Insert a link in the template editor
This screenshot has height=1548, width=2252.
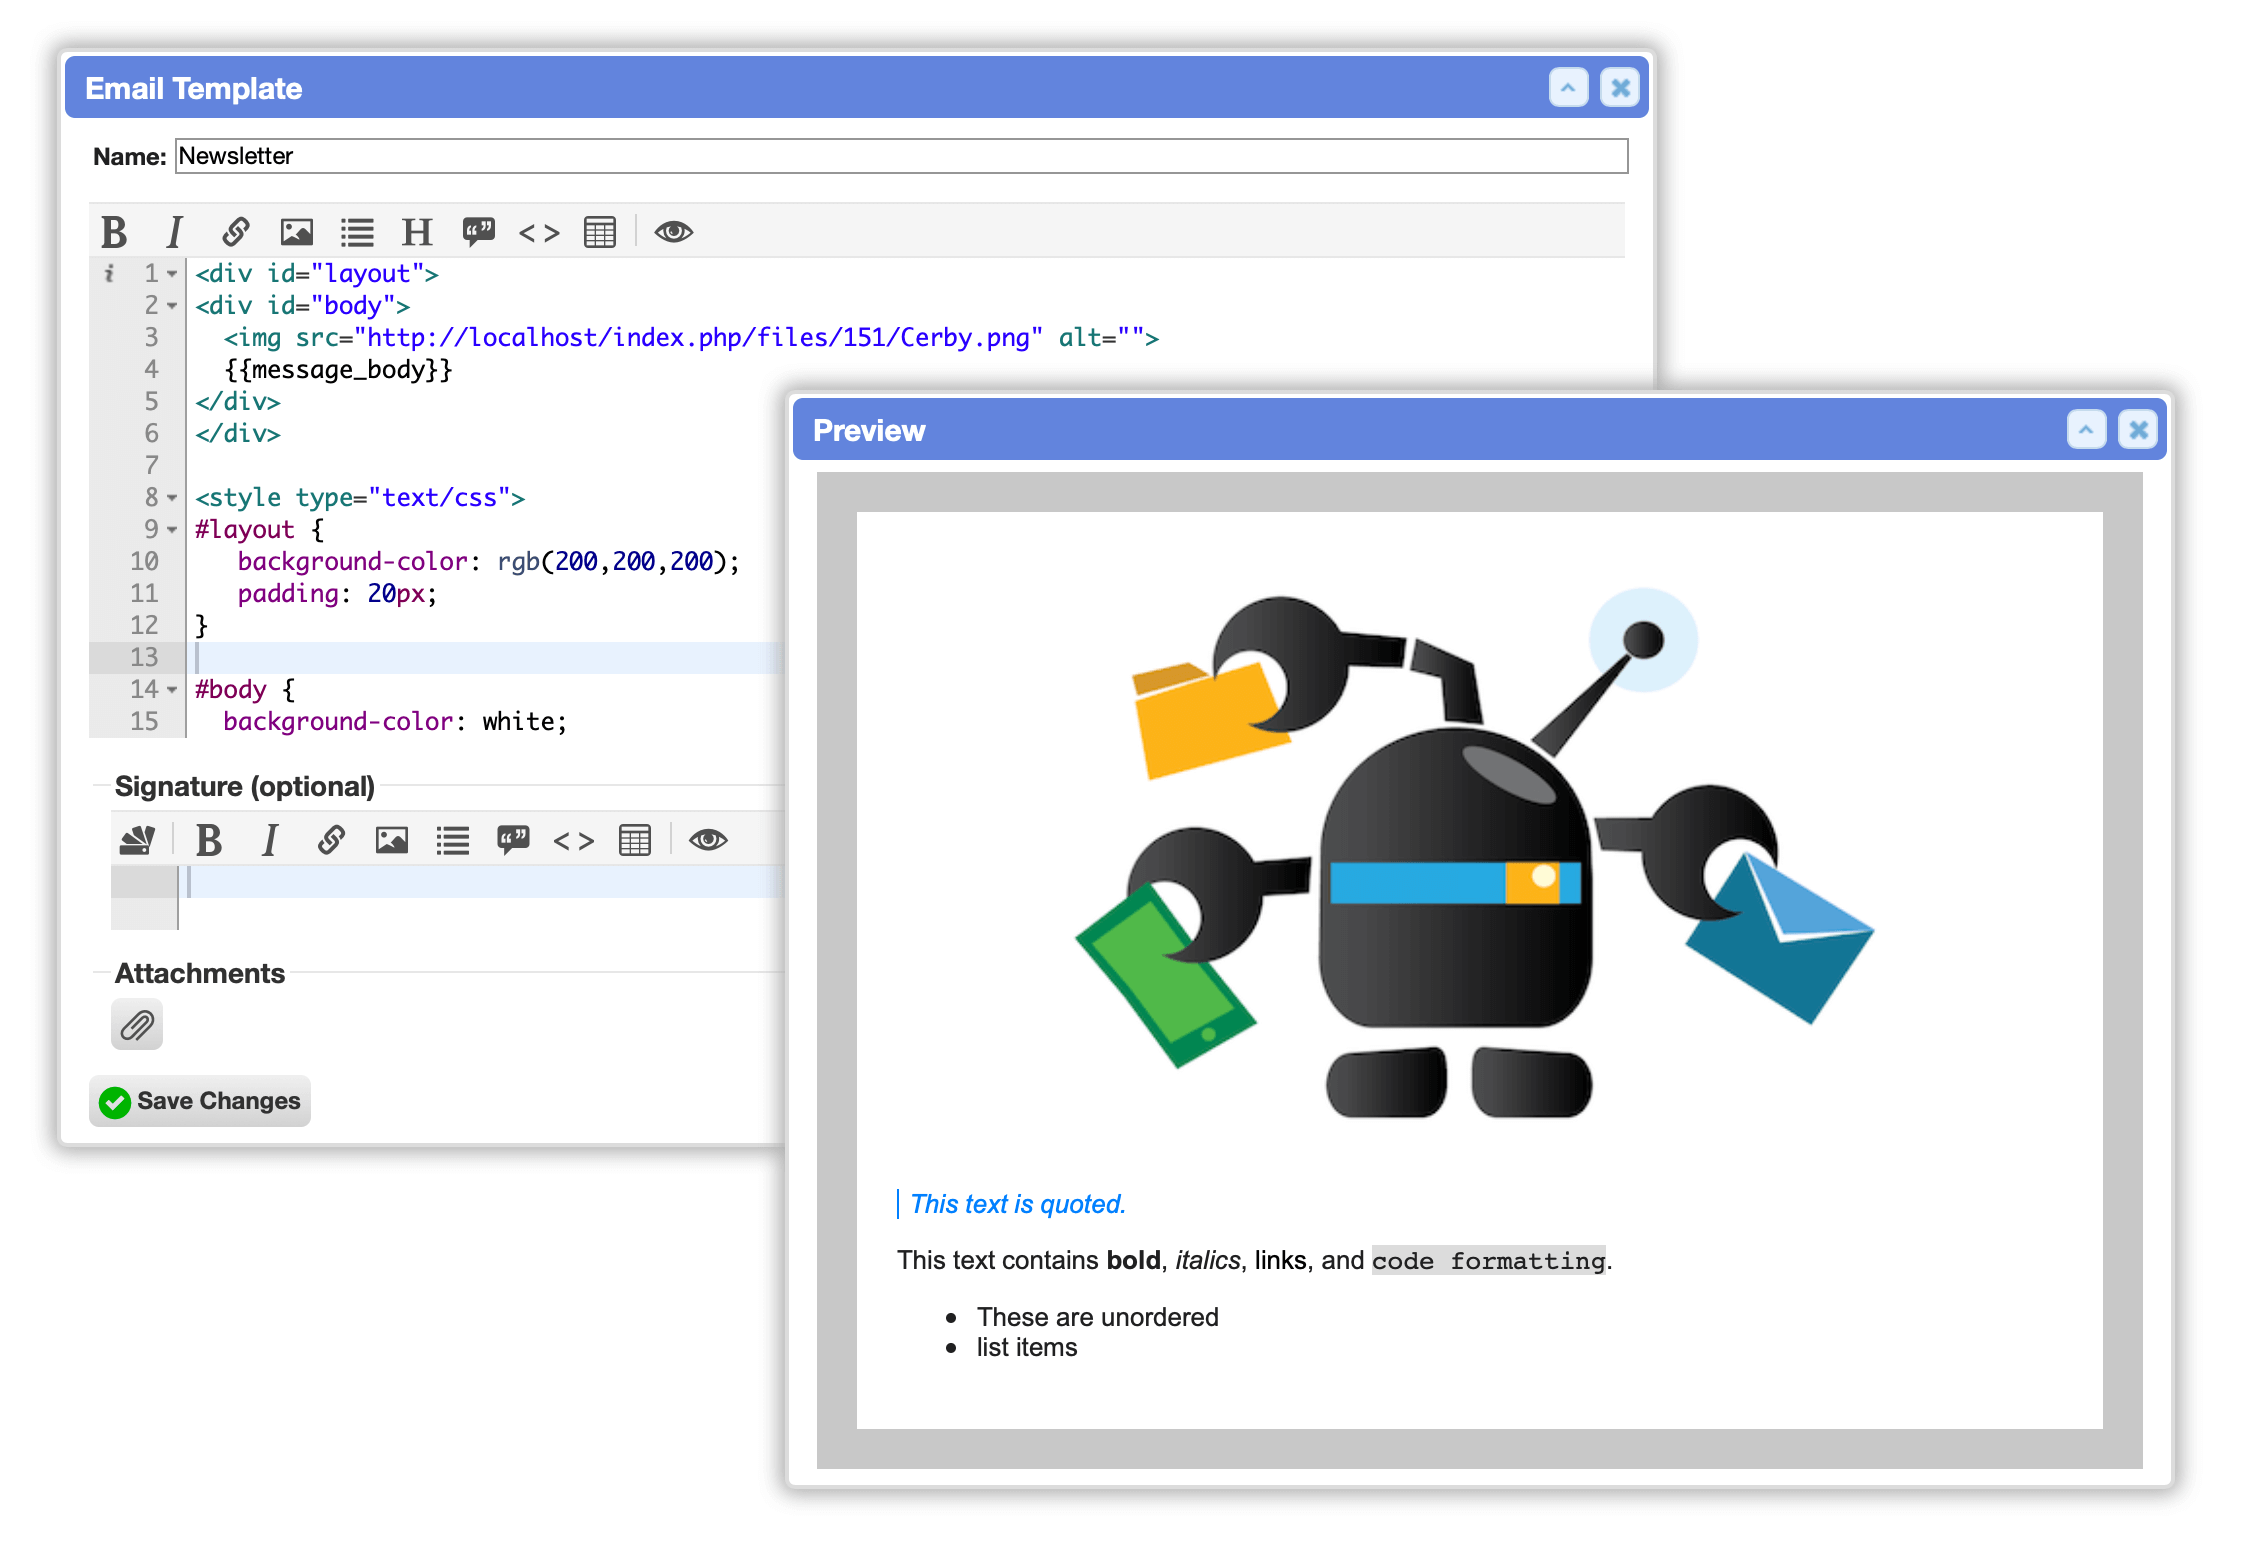point(235,232)
